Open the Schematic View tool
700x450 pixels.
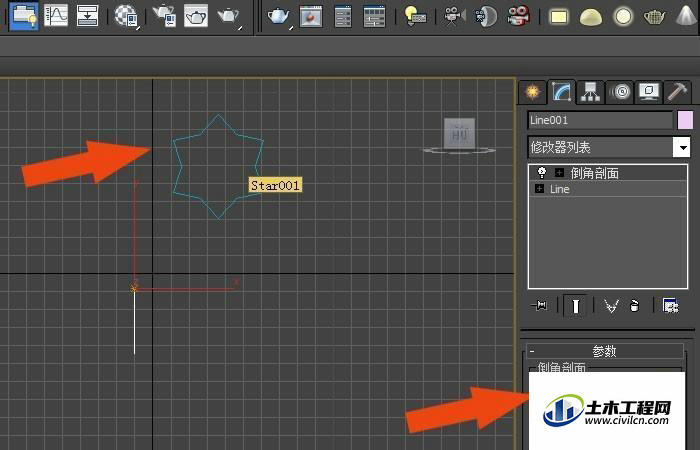click(88, 15)
